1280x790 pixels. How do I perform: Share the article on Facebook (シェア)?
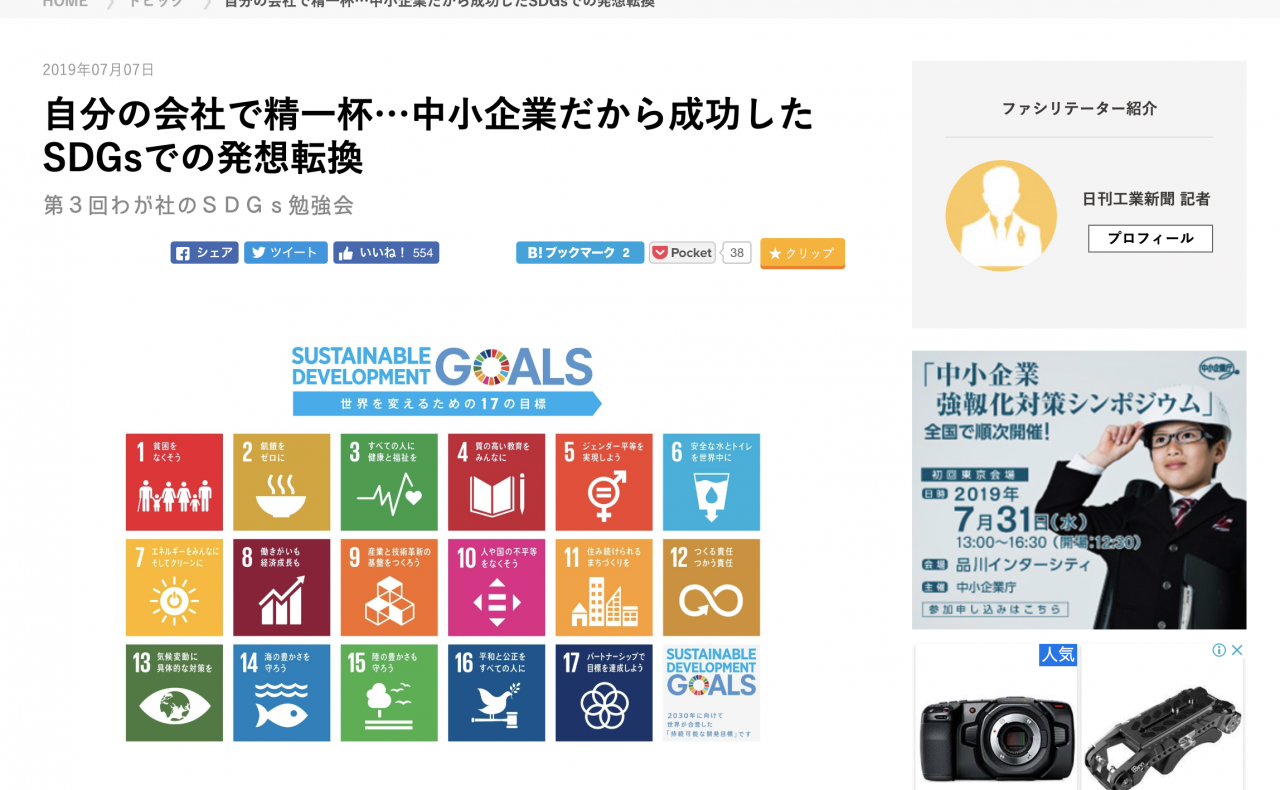[204, 253]
